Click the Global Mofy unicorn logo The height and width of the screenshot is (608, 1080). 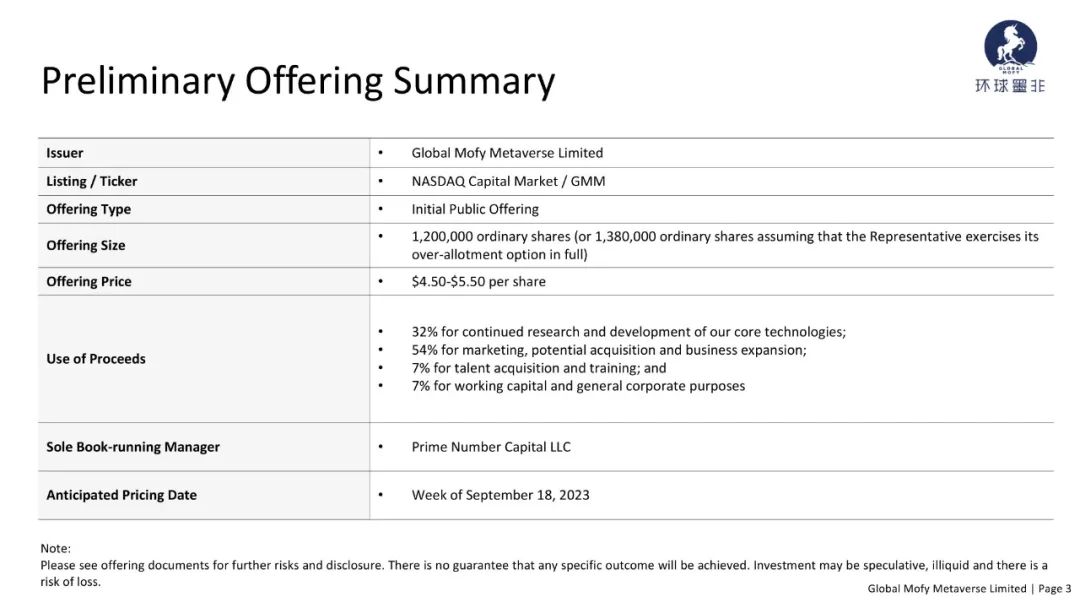coord(1010,45)
